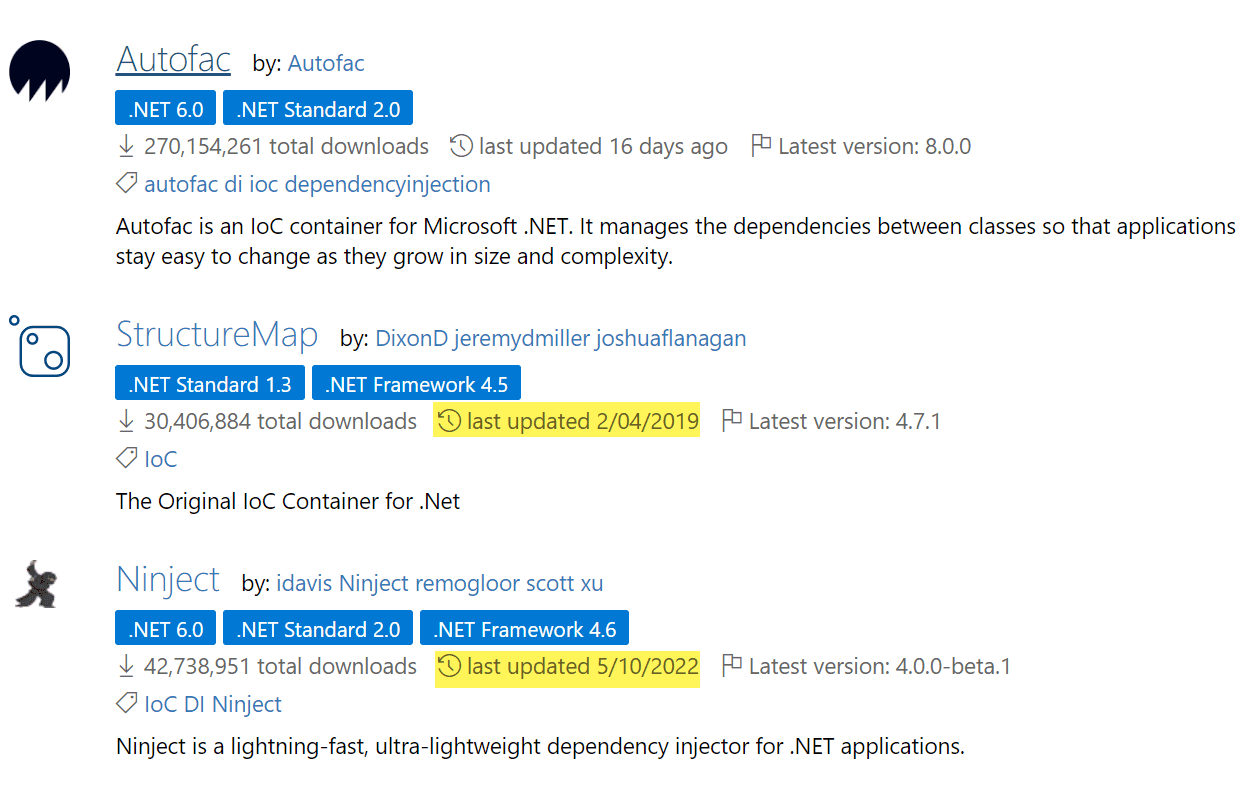This screenshot has height=791, width=1250.
Task: Click the tag icon beside Ninject's tags
Action: [127, 703]
